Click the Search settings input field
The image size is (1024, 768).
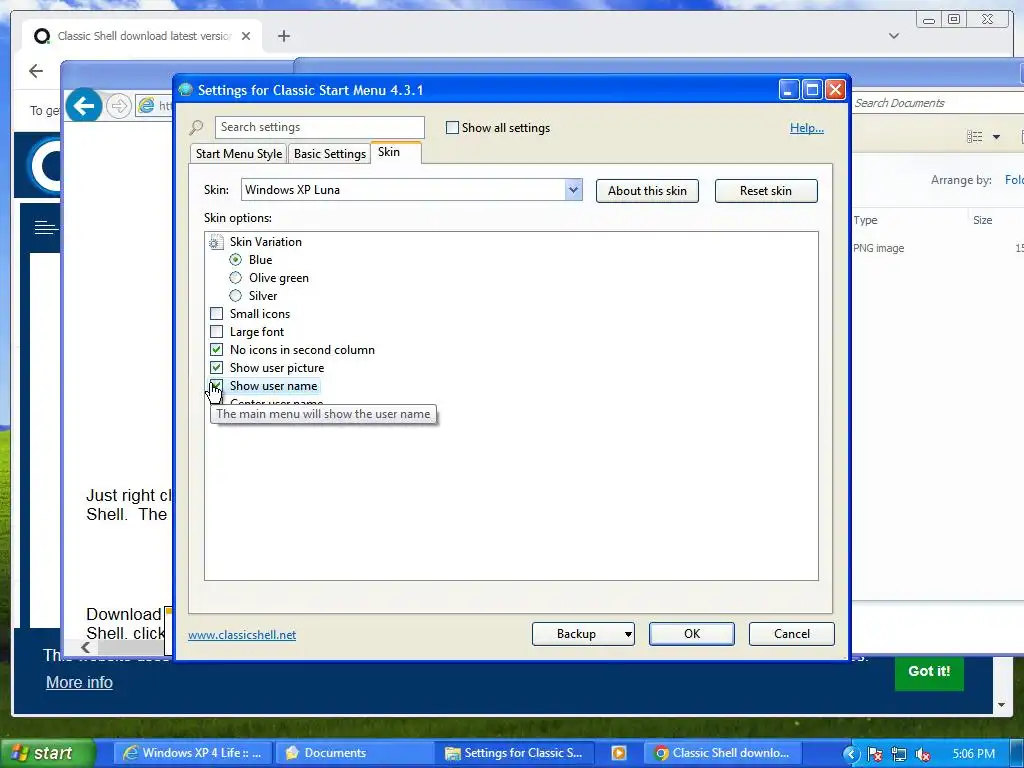coord(319,127)
